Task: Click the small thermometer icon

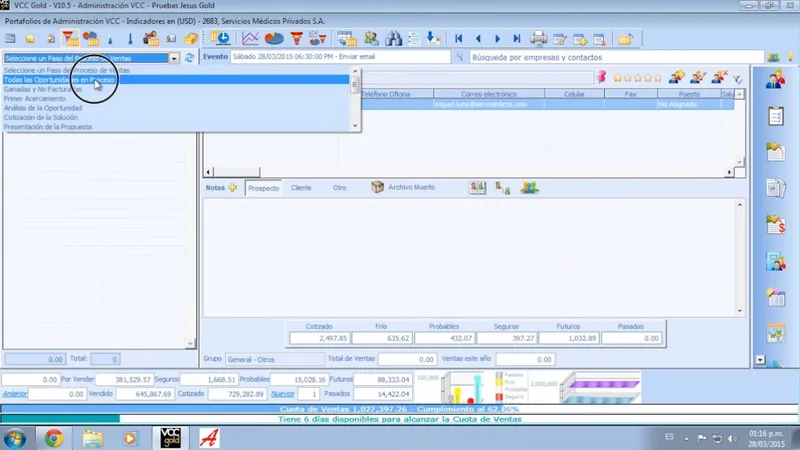Action: click(x=110, y=39)
